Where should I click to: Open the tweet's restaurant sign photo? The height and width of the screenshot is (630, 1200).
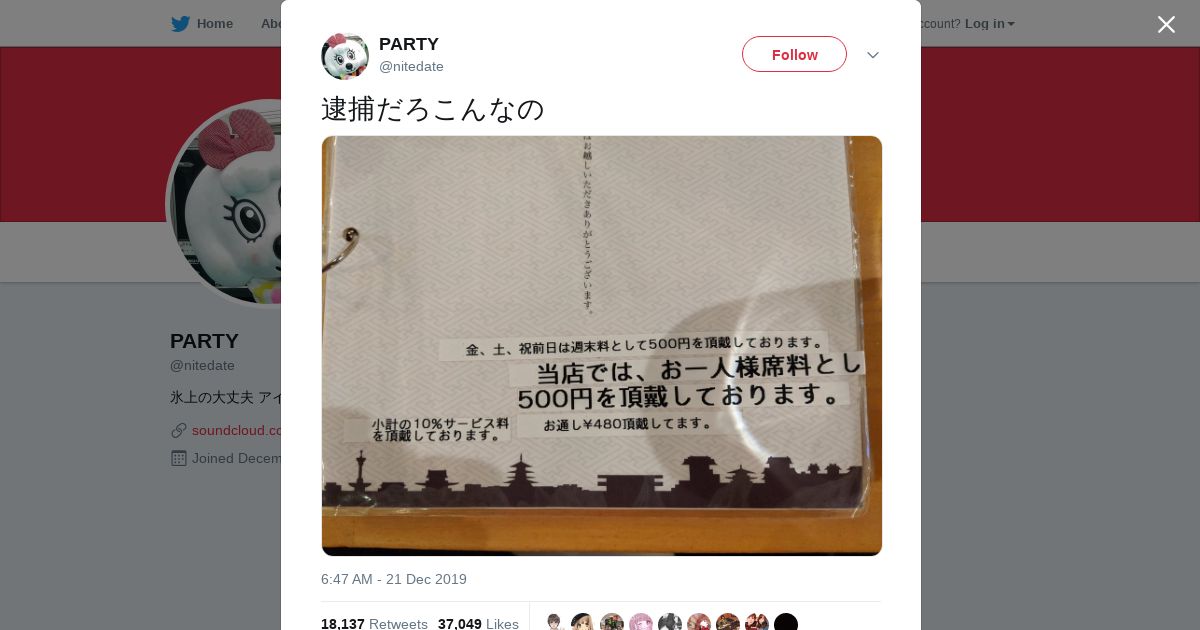pos(602,346)
